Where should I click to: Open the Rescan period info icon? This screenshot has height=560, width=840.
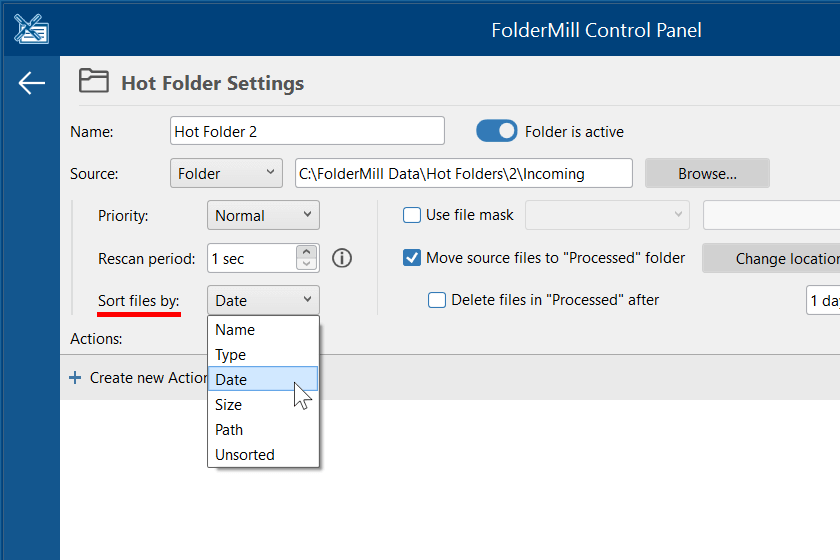click(x=342, y=258)
